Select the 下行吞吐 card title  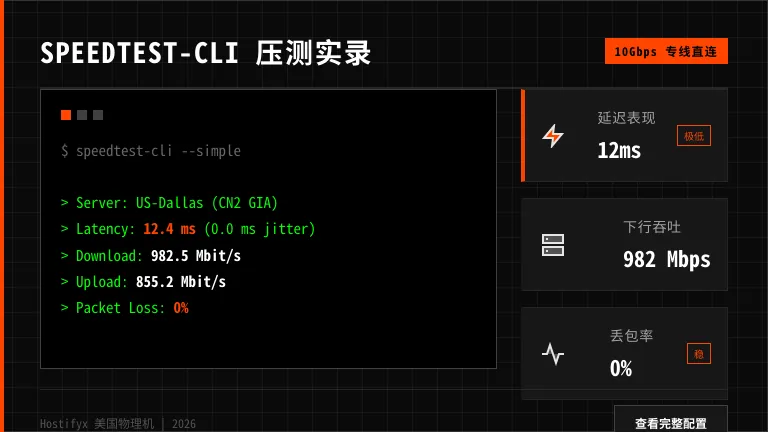[652, 227]
